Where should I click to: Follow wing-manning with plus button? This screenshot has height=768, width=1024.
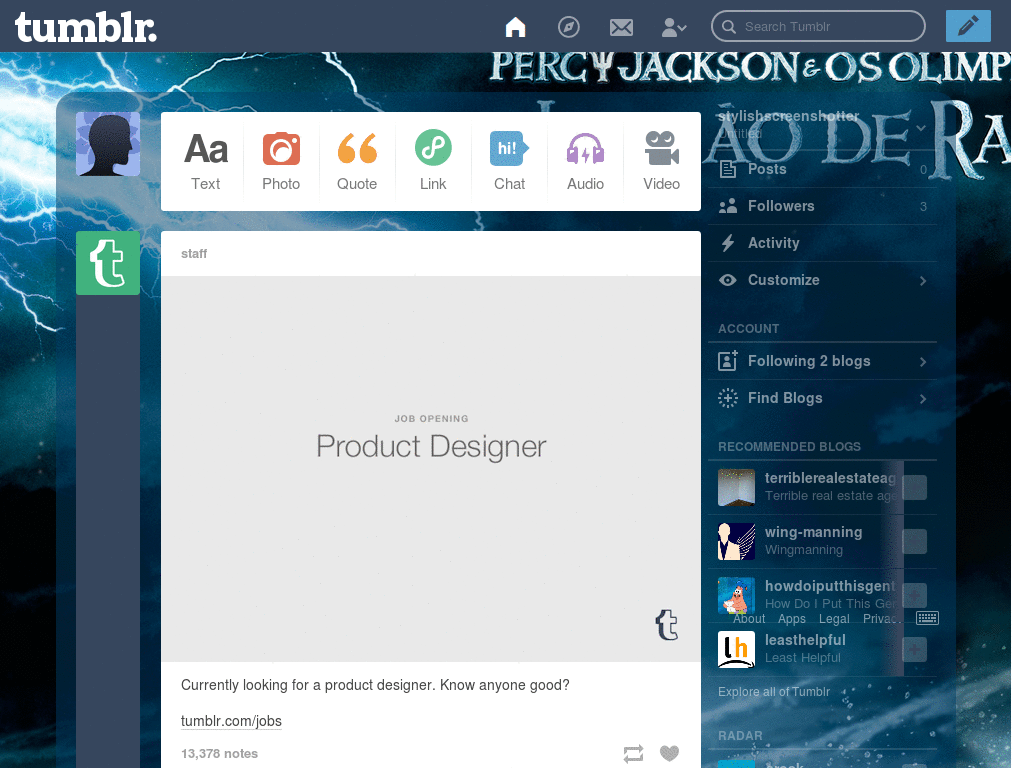914,541
